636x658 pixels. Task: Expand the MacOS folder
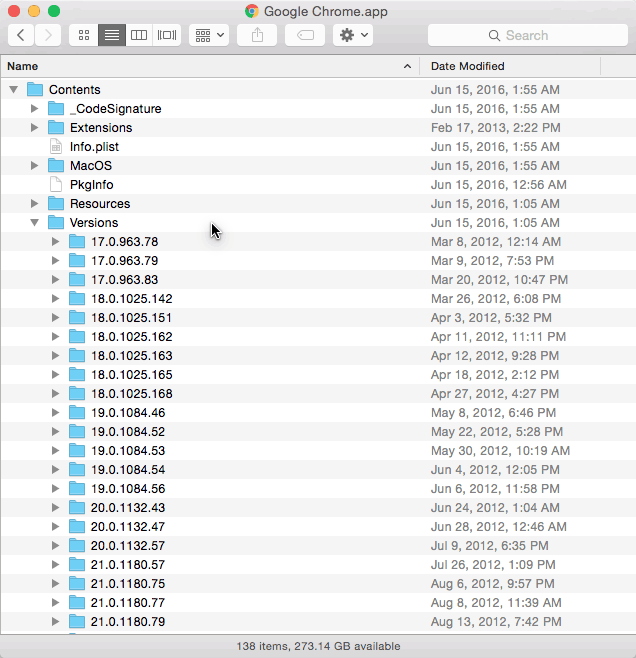[34, 166]
